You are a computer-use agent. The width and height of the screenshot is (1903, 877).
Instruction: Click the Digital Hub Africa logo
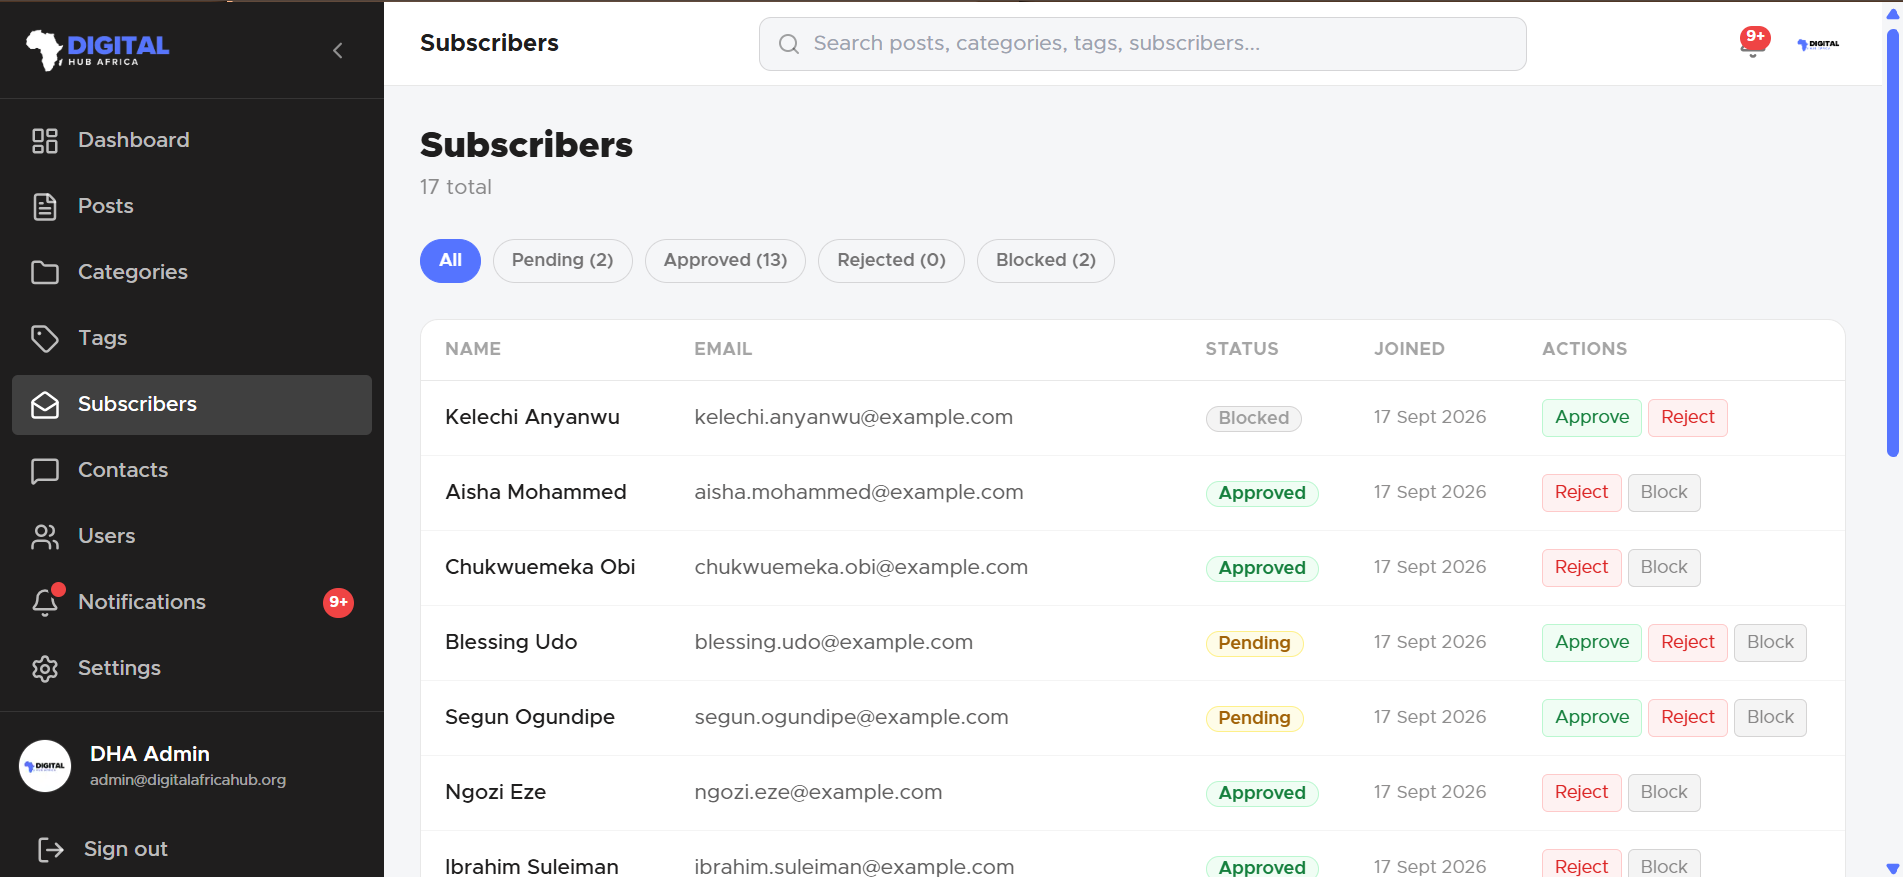[97, 49]
